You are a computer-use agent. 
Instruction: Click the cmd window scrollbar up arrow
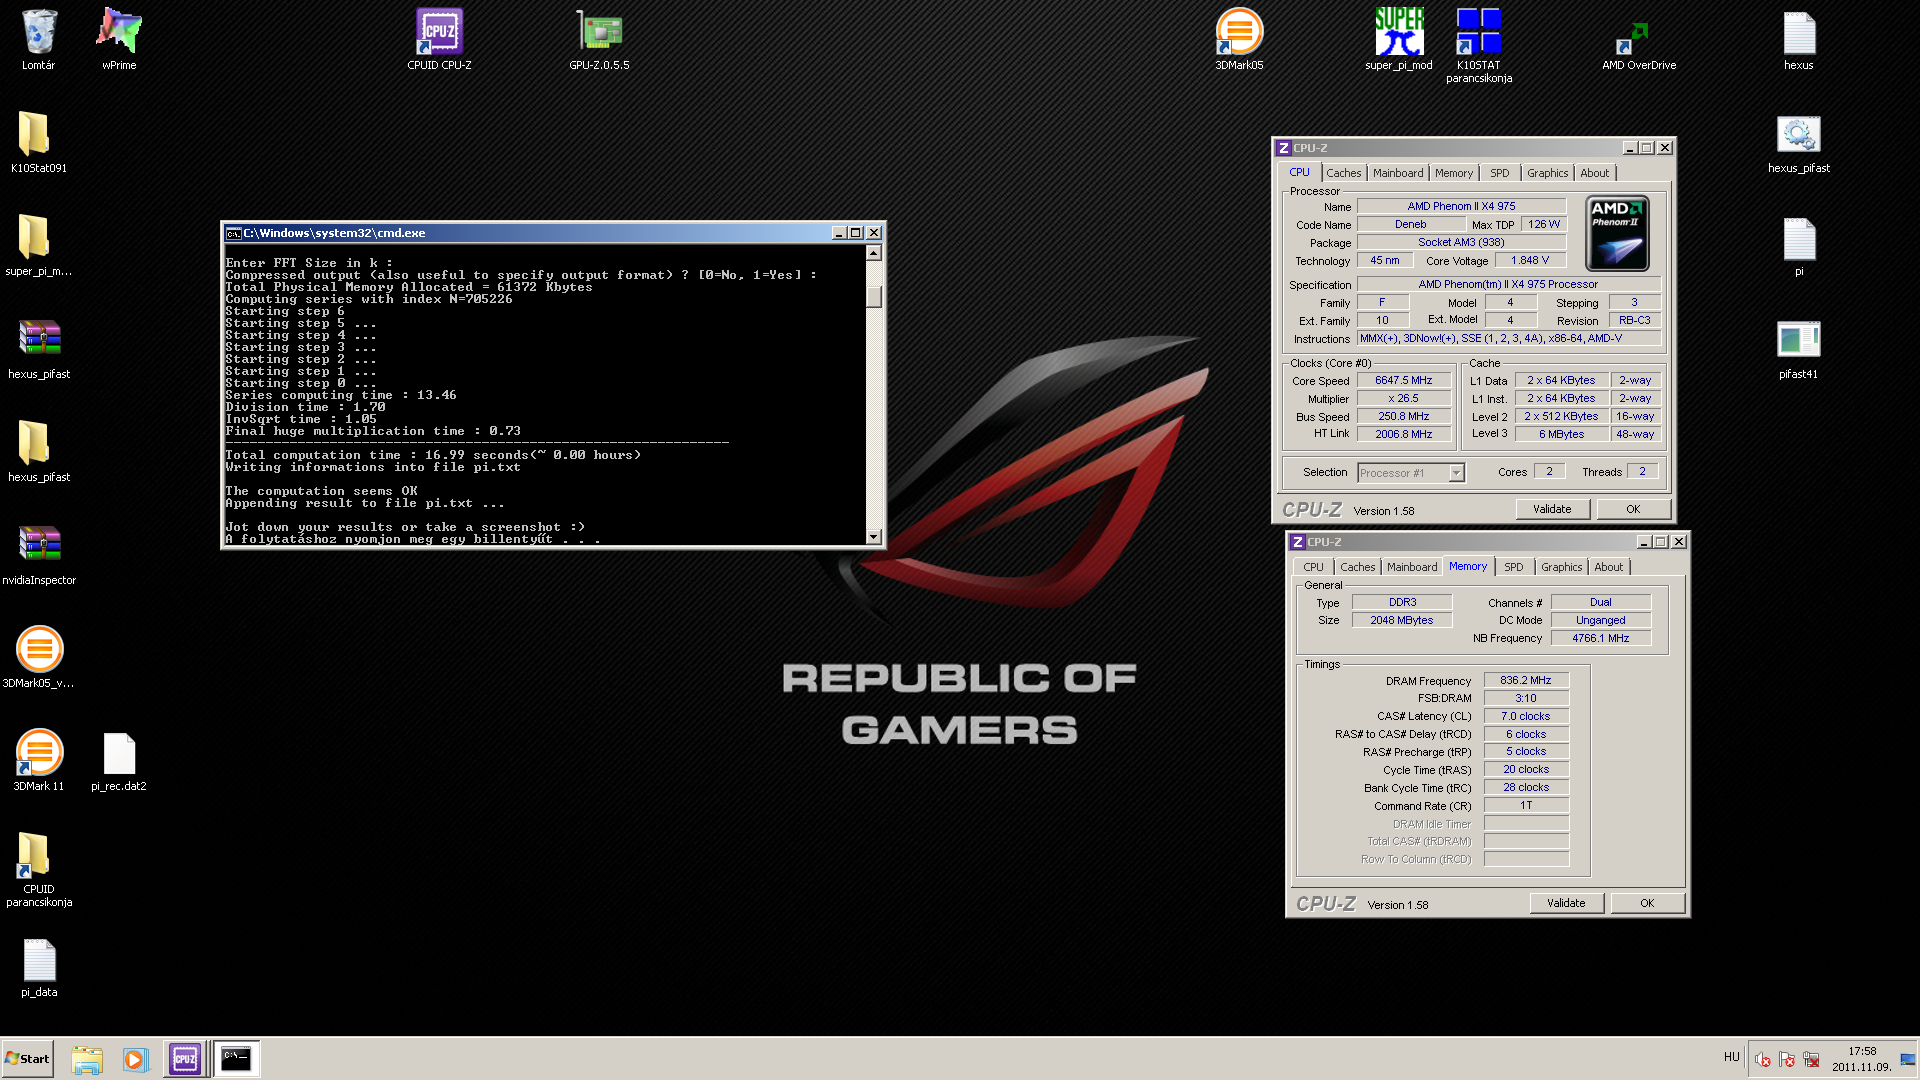[874, 253]
